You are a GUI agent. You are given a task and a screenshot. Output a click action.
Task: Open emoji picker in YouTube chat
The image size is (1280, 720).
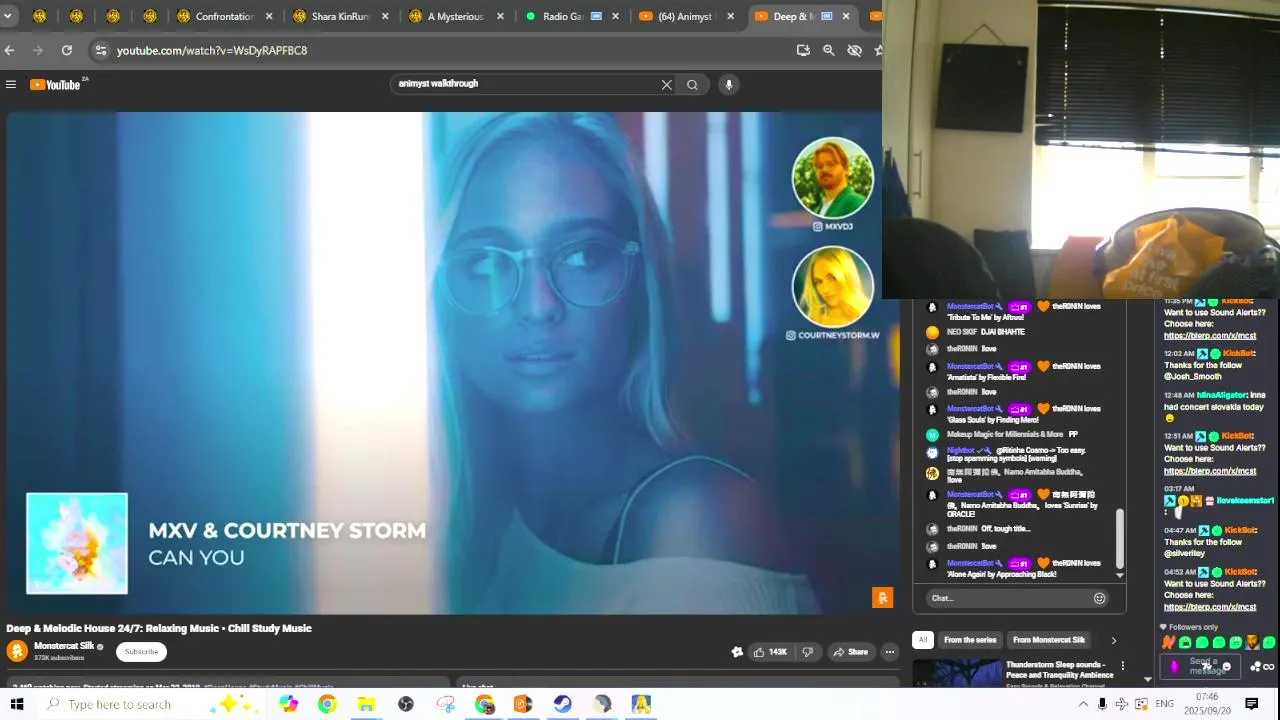point(1099,598)
